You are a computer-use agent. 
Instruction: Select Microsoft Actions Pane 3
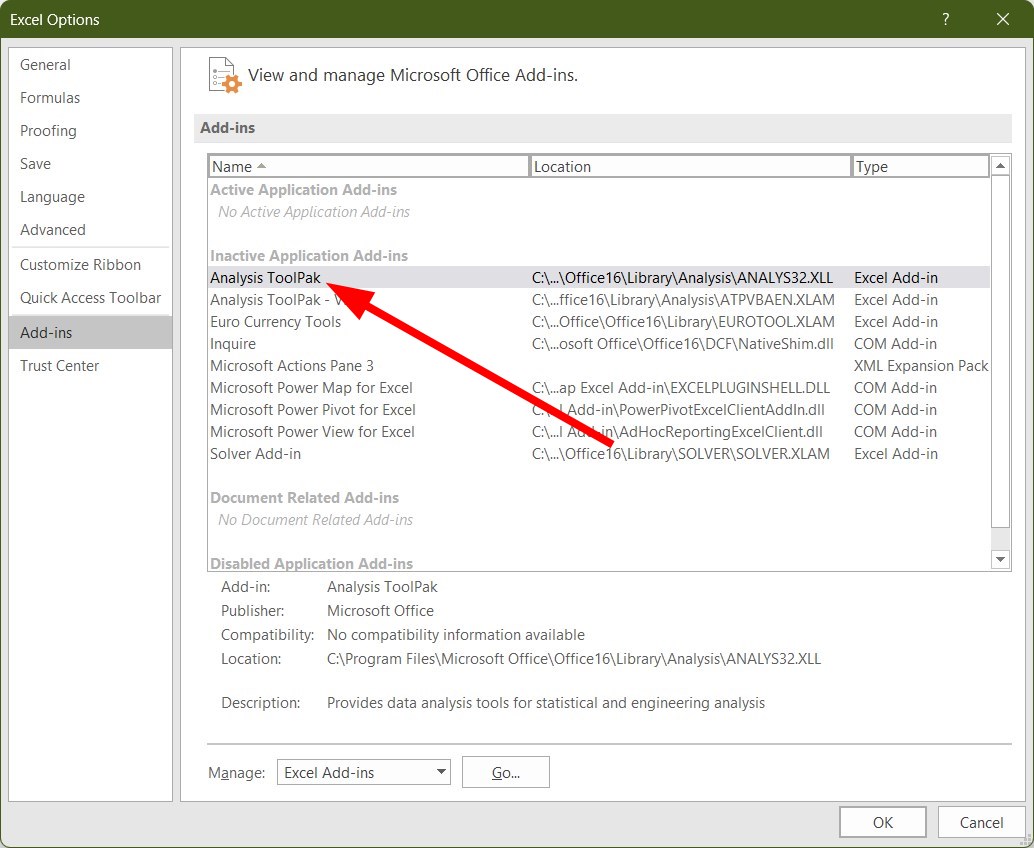599,365
